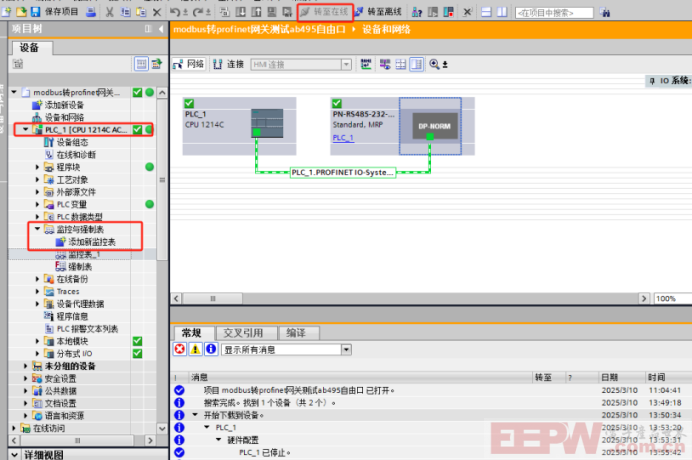Screen dimensions: 692x460
Task: Collapse the PLC_1 [CPU 1214C] node
Action: pos(25,129)
